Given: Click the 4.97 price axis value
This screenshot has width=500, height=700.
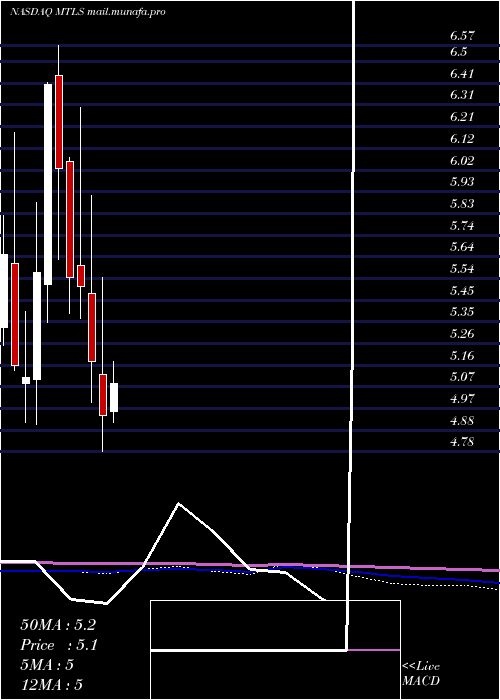Looking at the screenshot, I should [x=462, y=399].
